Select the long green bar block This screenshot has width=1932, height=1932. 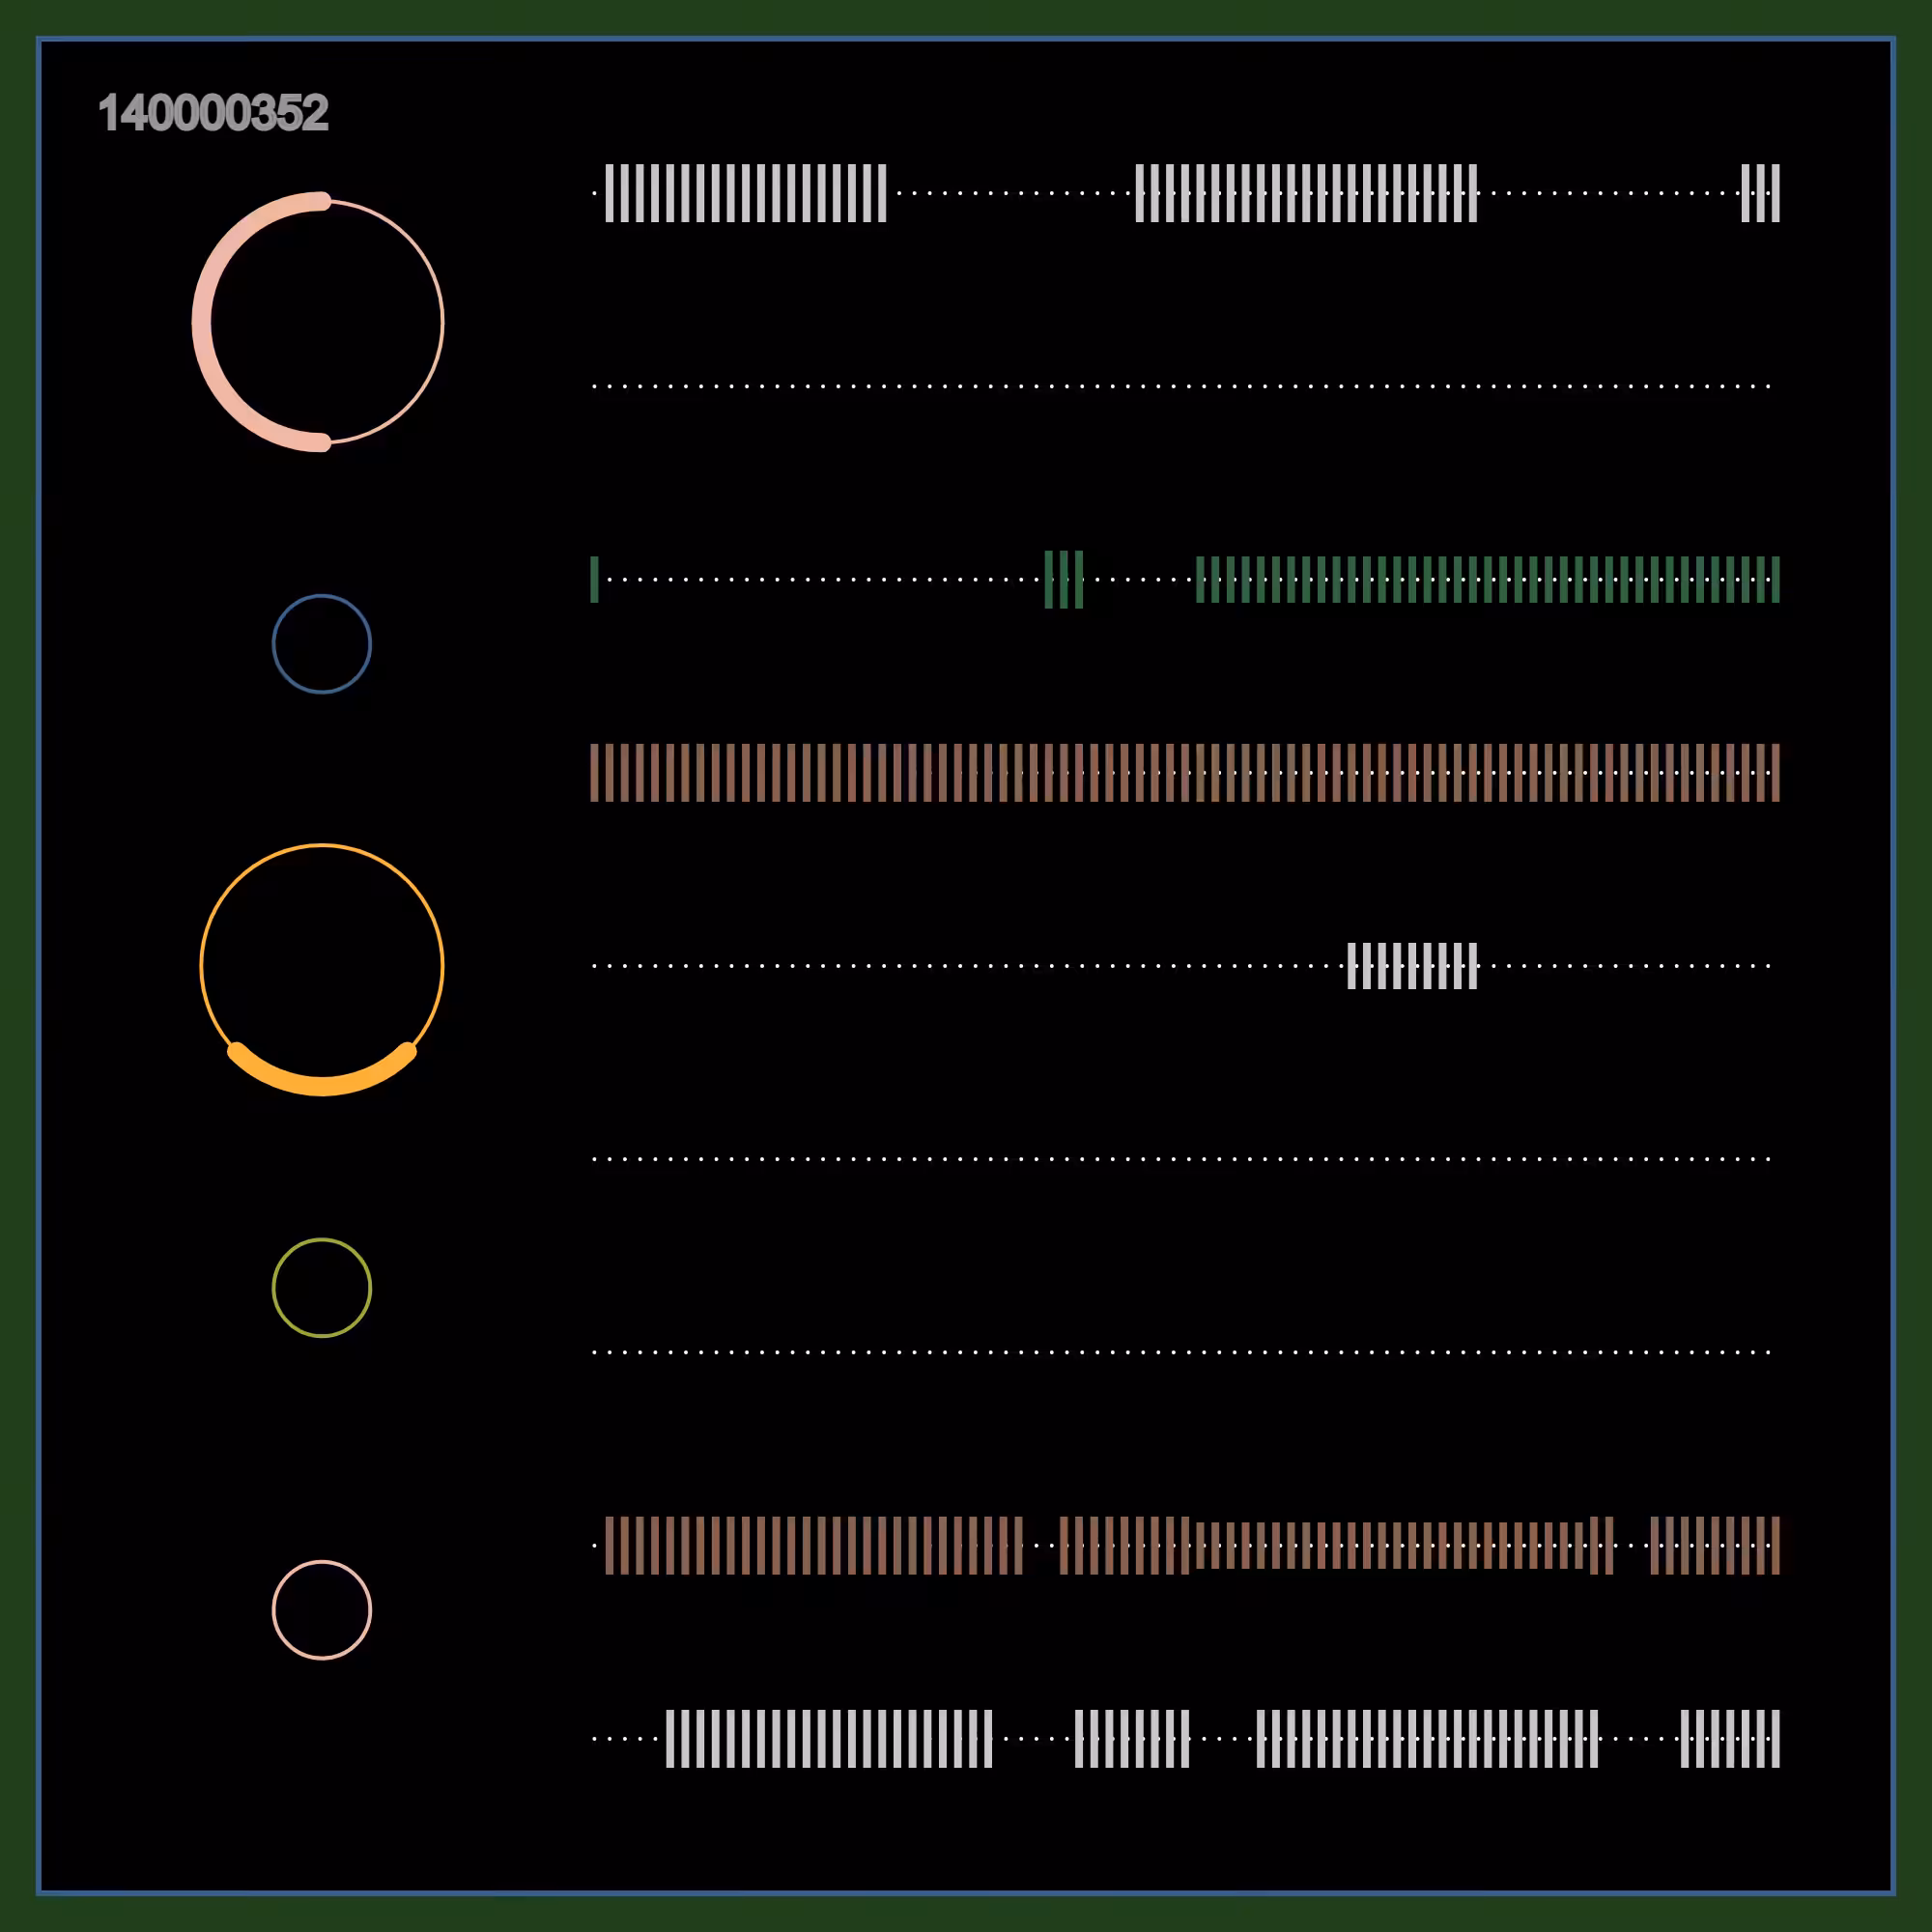(1488, 580)
